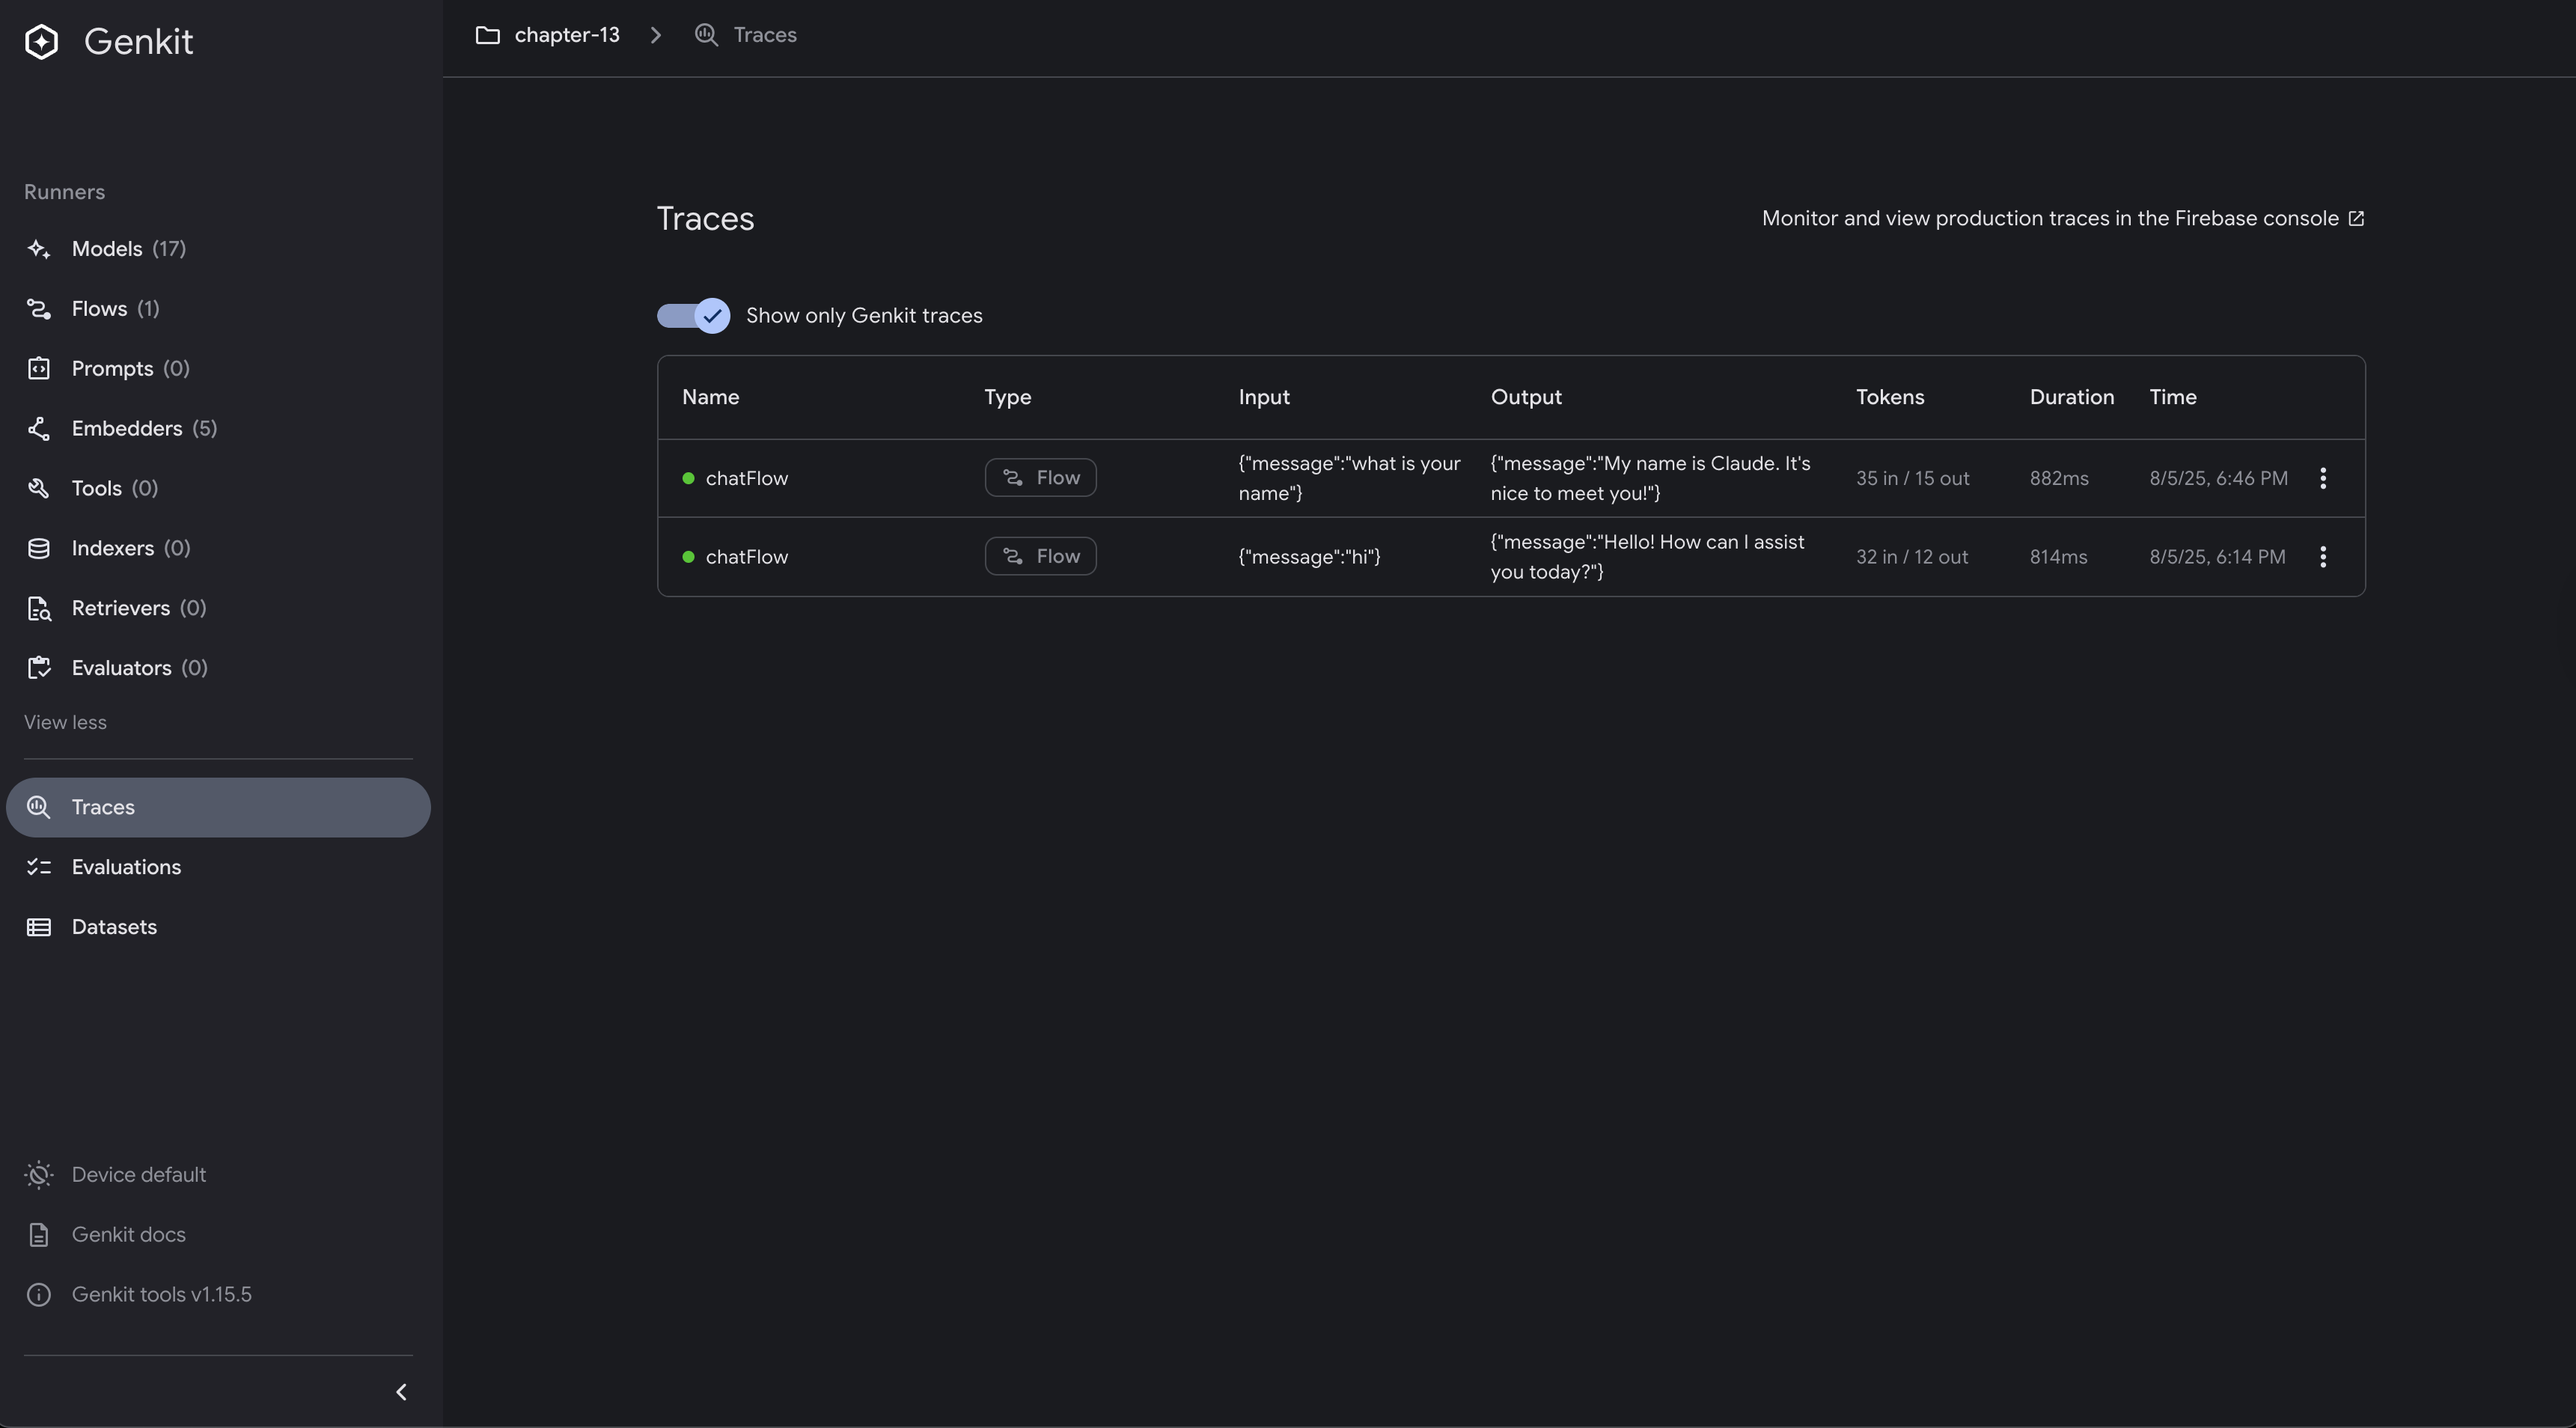Click the Genkit tools v1.15.5 label
This screenshot has width=2576, height=1428.
point(162,1295)
